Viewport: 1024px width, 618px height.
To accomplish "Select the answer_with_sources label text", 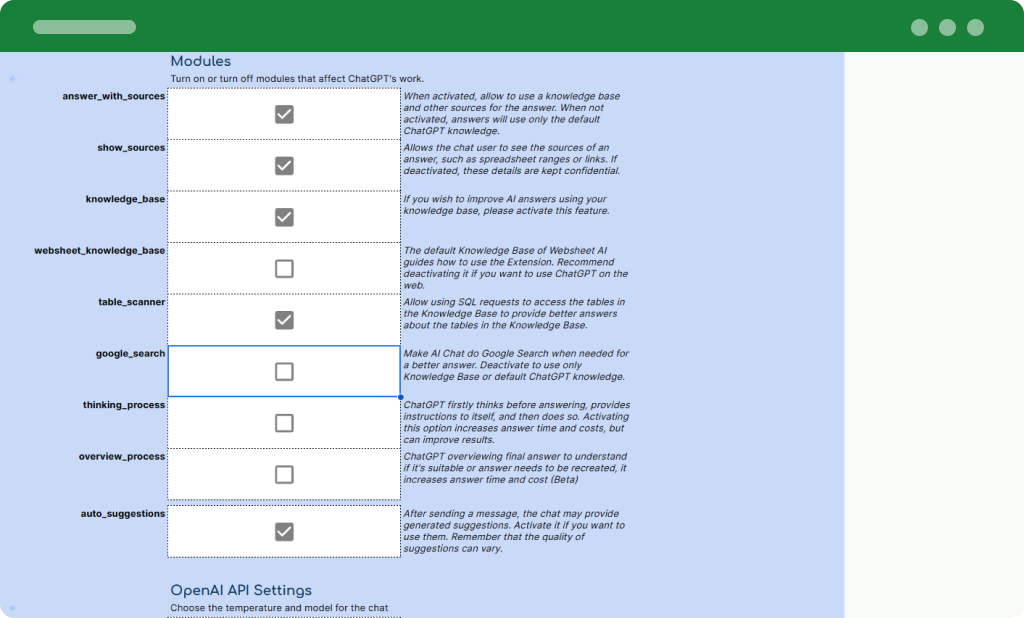I will [113, 96].
